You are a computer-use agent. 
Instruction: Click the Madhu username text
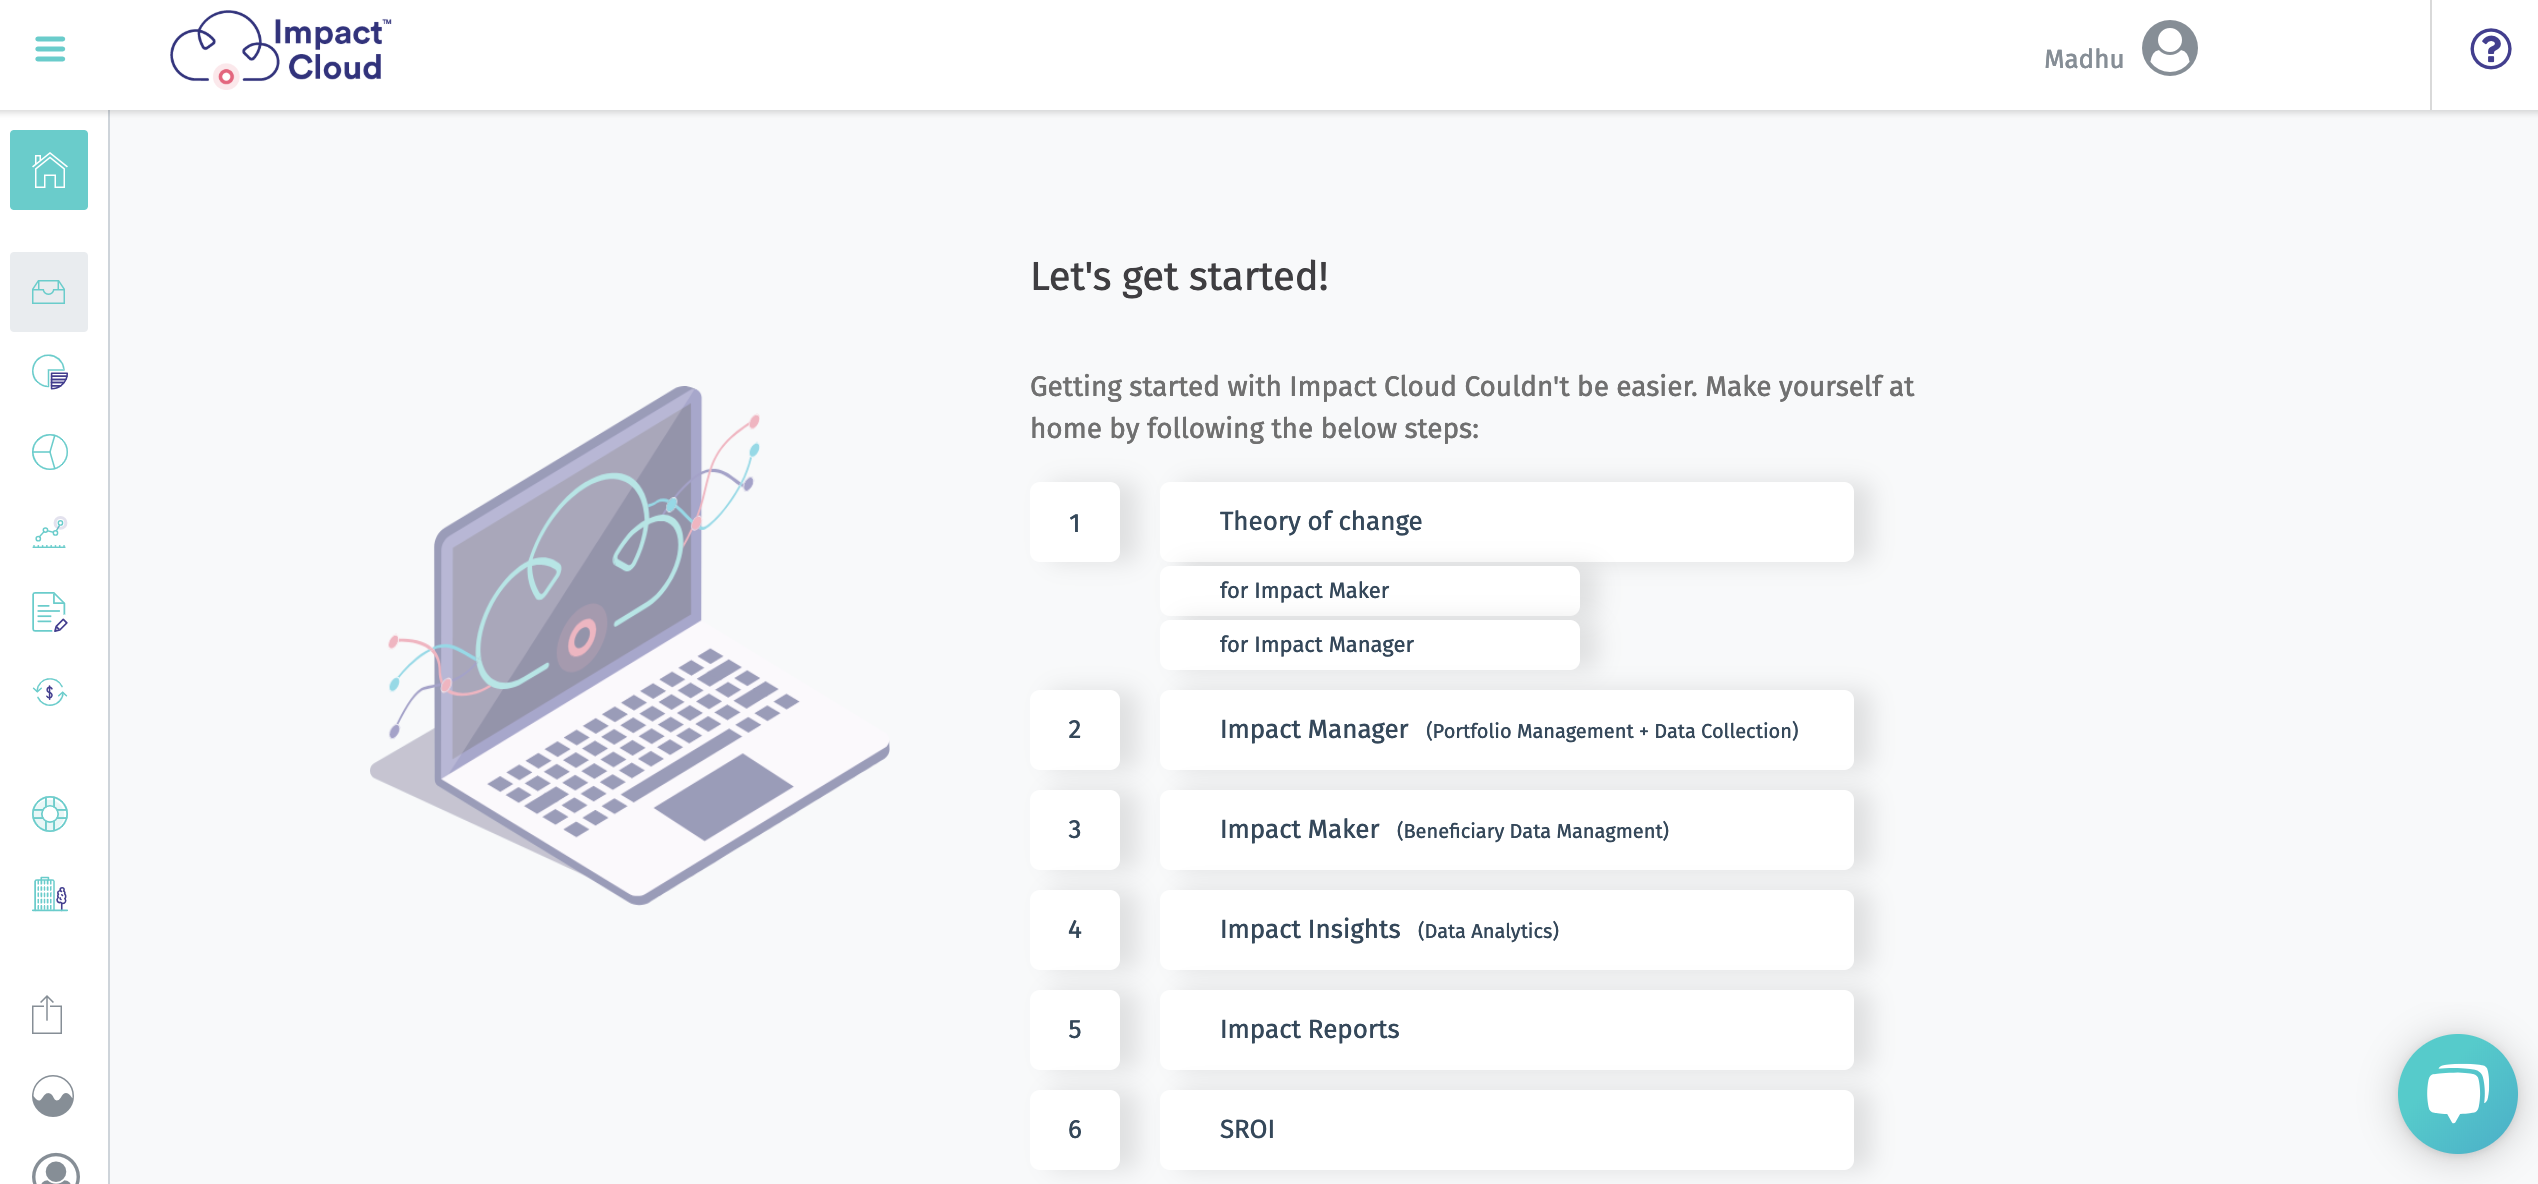coord(2083,59)
